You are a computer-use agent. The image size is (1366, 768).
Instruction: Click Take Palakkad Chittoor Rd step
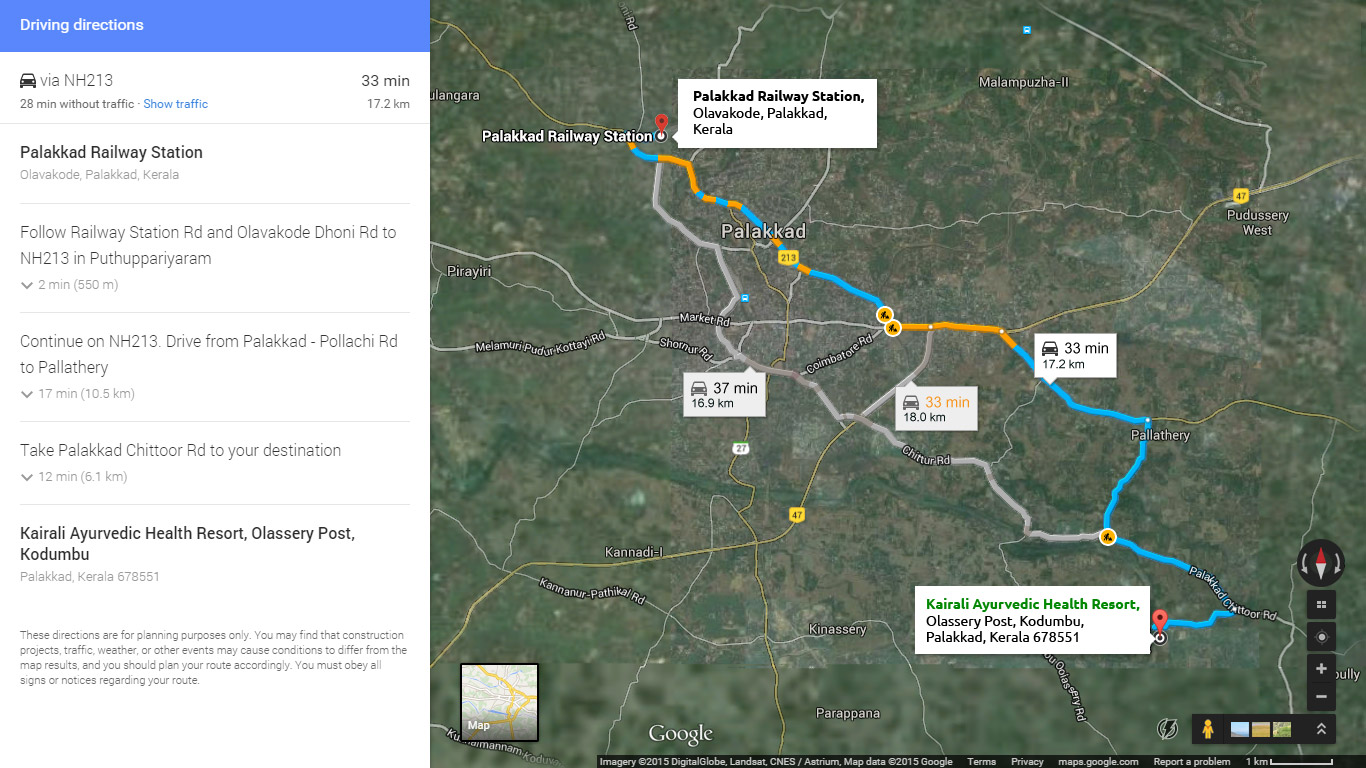[180, 451]
